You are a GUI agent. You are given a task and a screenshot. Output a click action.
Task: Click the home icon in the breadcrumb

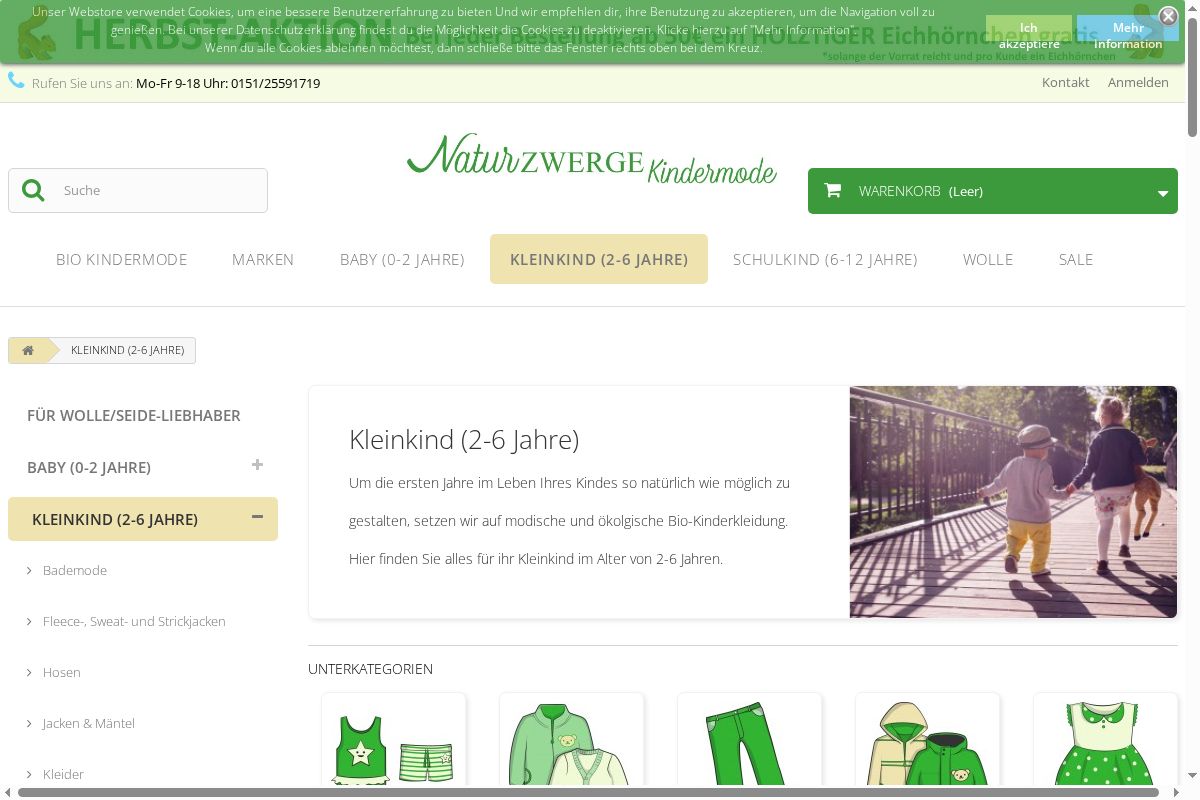tap(28, 350)
